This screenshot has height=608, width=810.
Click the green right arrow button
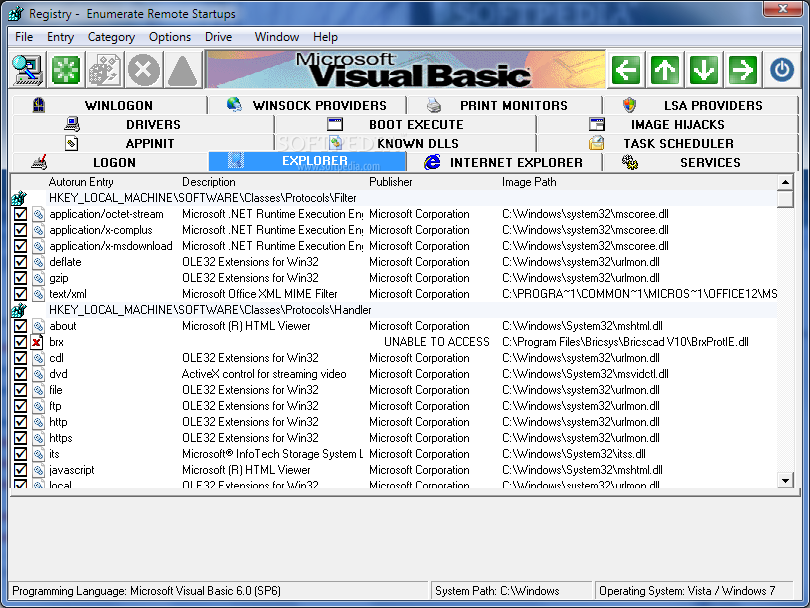[742, 70]
